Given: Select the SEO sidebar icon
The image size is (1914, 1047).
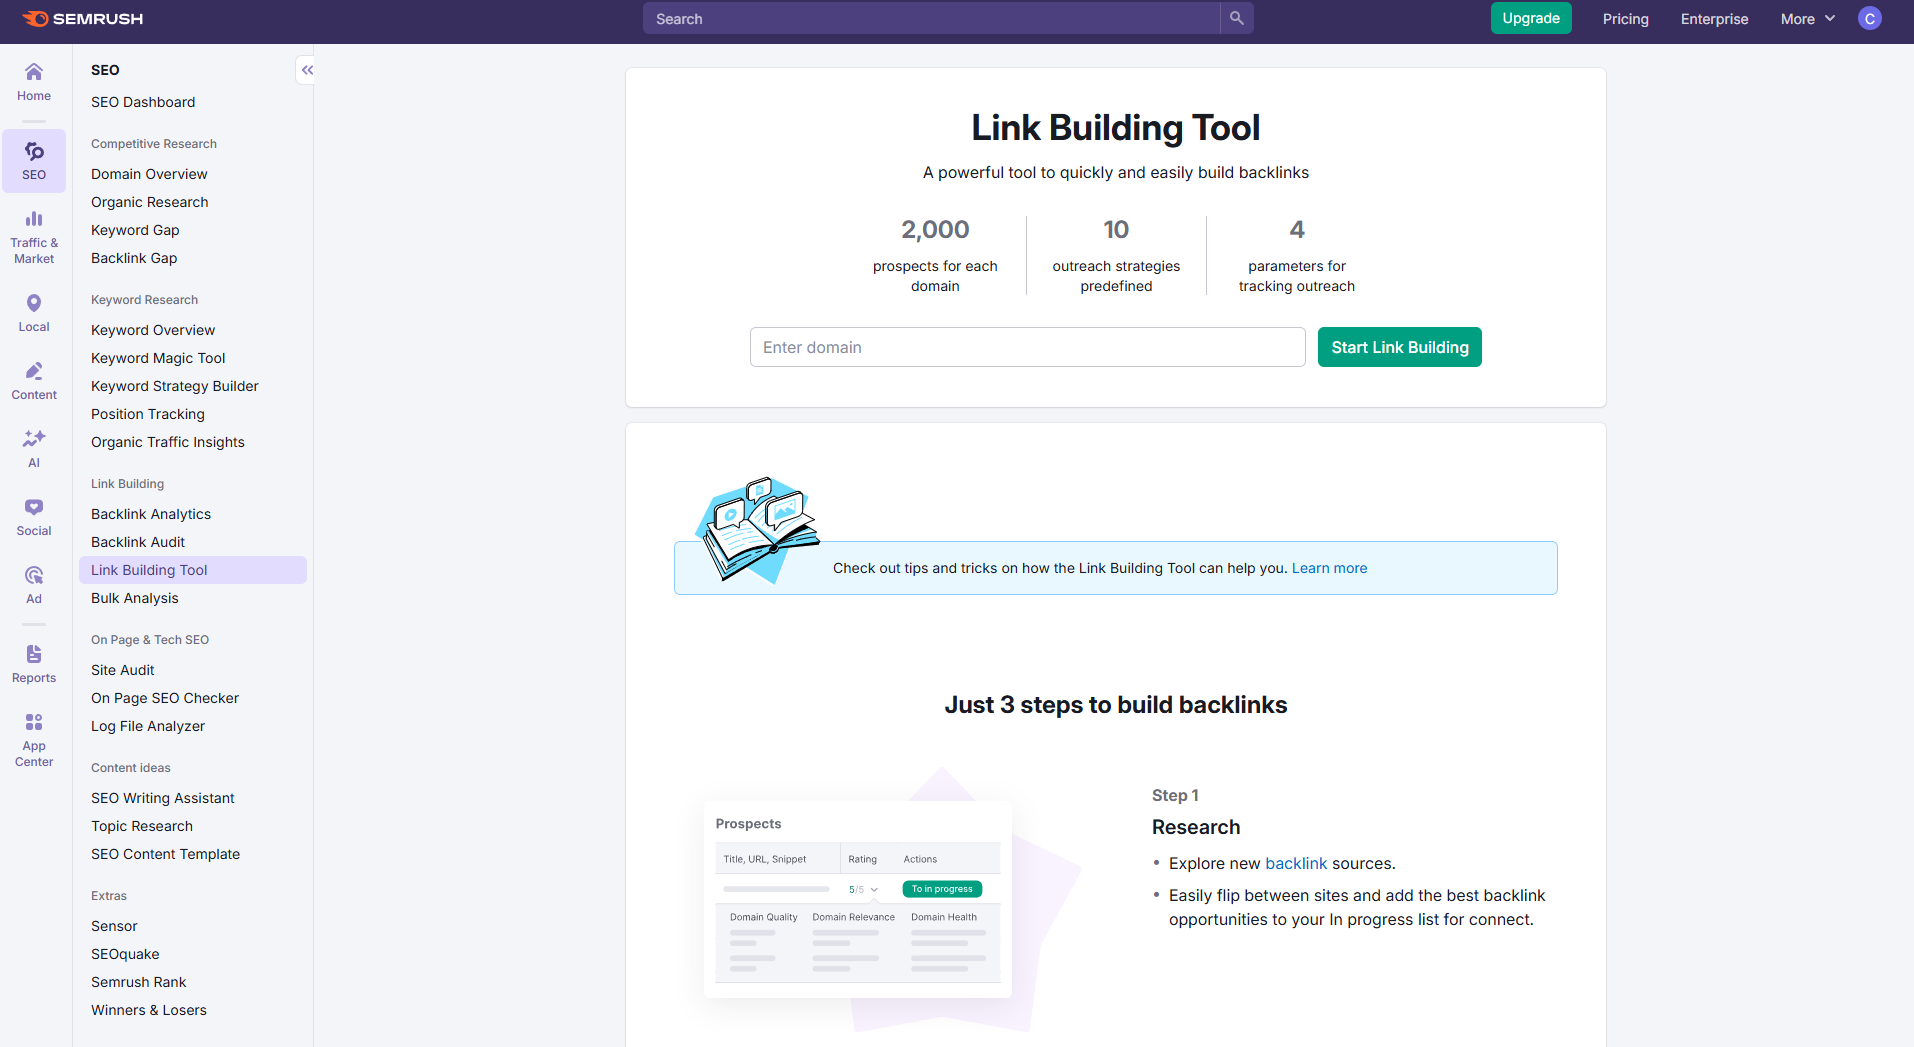Looking at the screenshot, I should (x=34, y=160).
